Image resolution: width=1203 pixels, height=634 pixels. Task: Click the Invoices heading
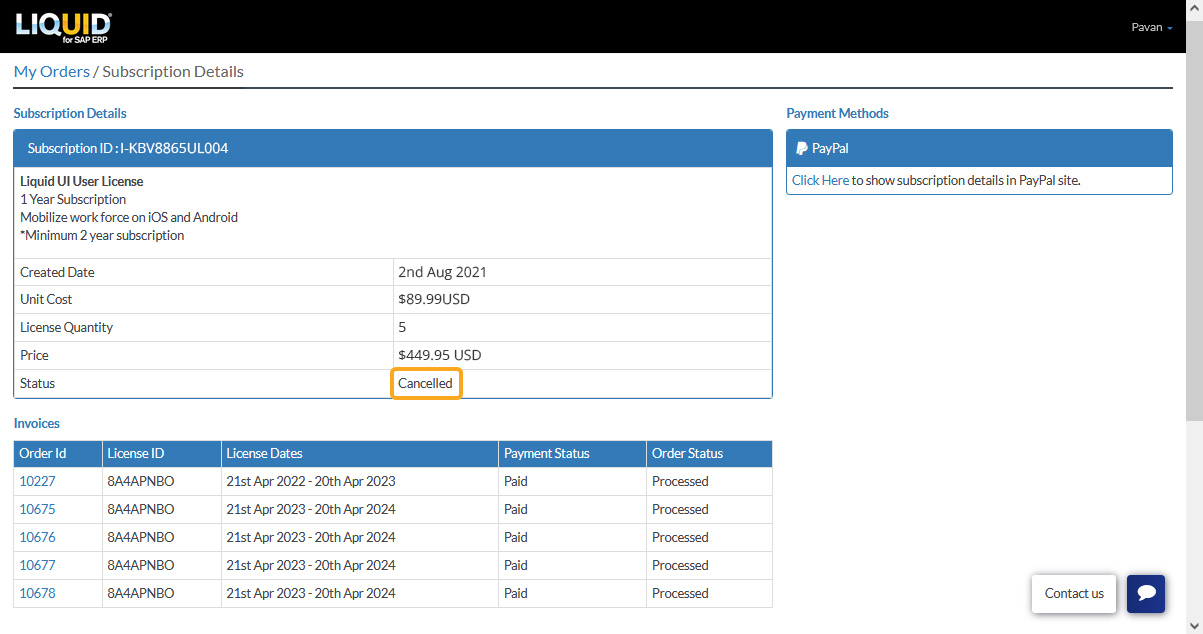(37, 423)
